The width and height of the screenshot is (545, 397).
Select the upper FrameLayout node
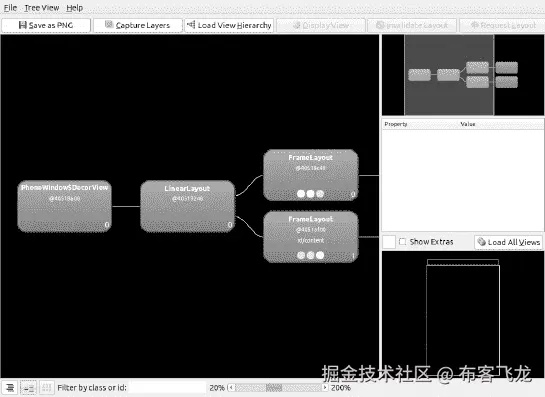click(311, 175)
